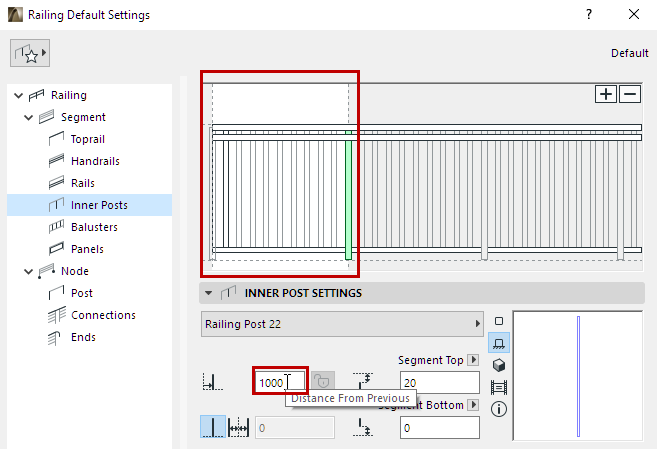This screenshot has width=657, height=449.
Task: Switch post preview to 3D cube view
Action: 499,365
